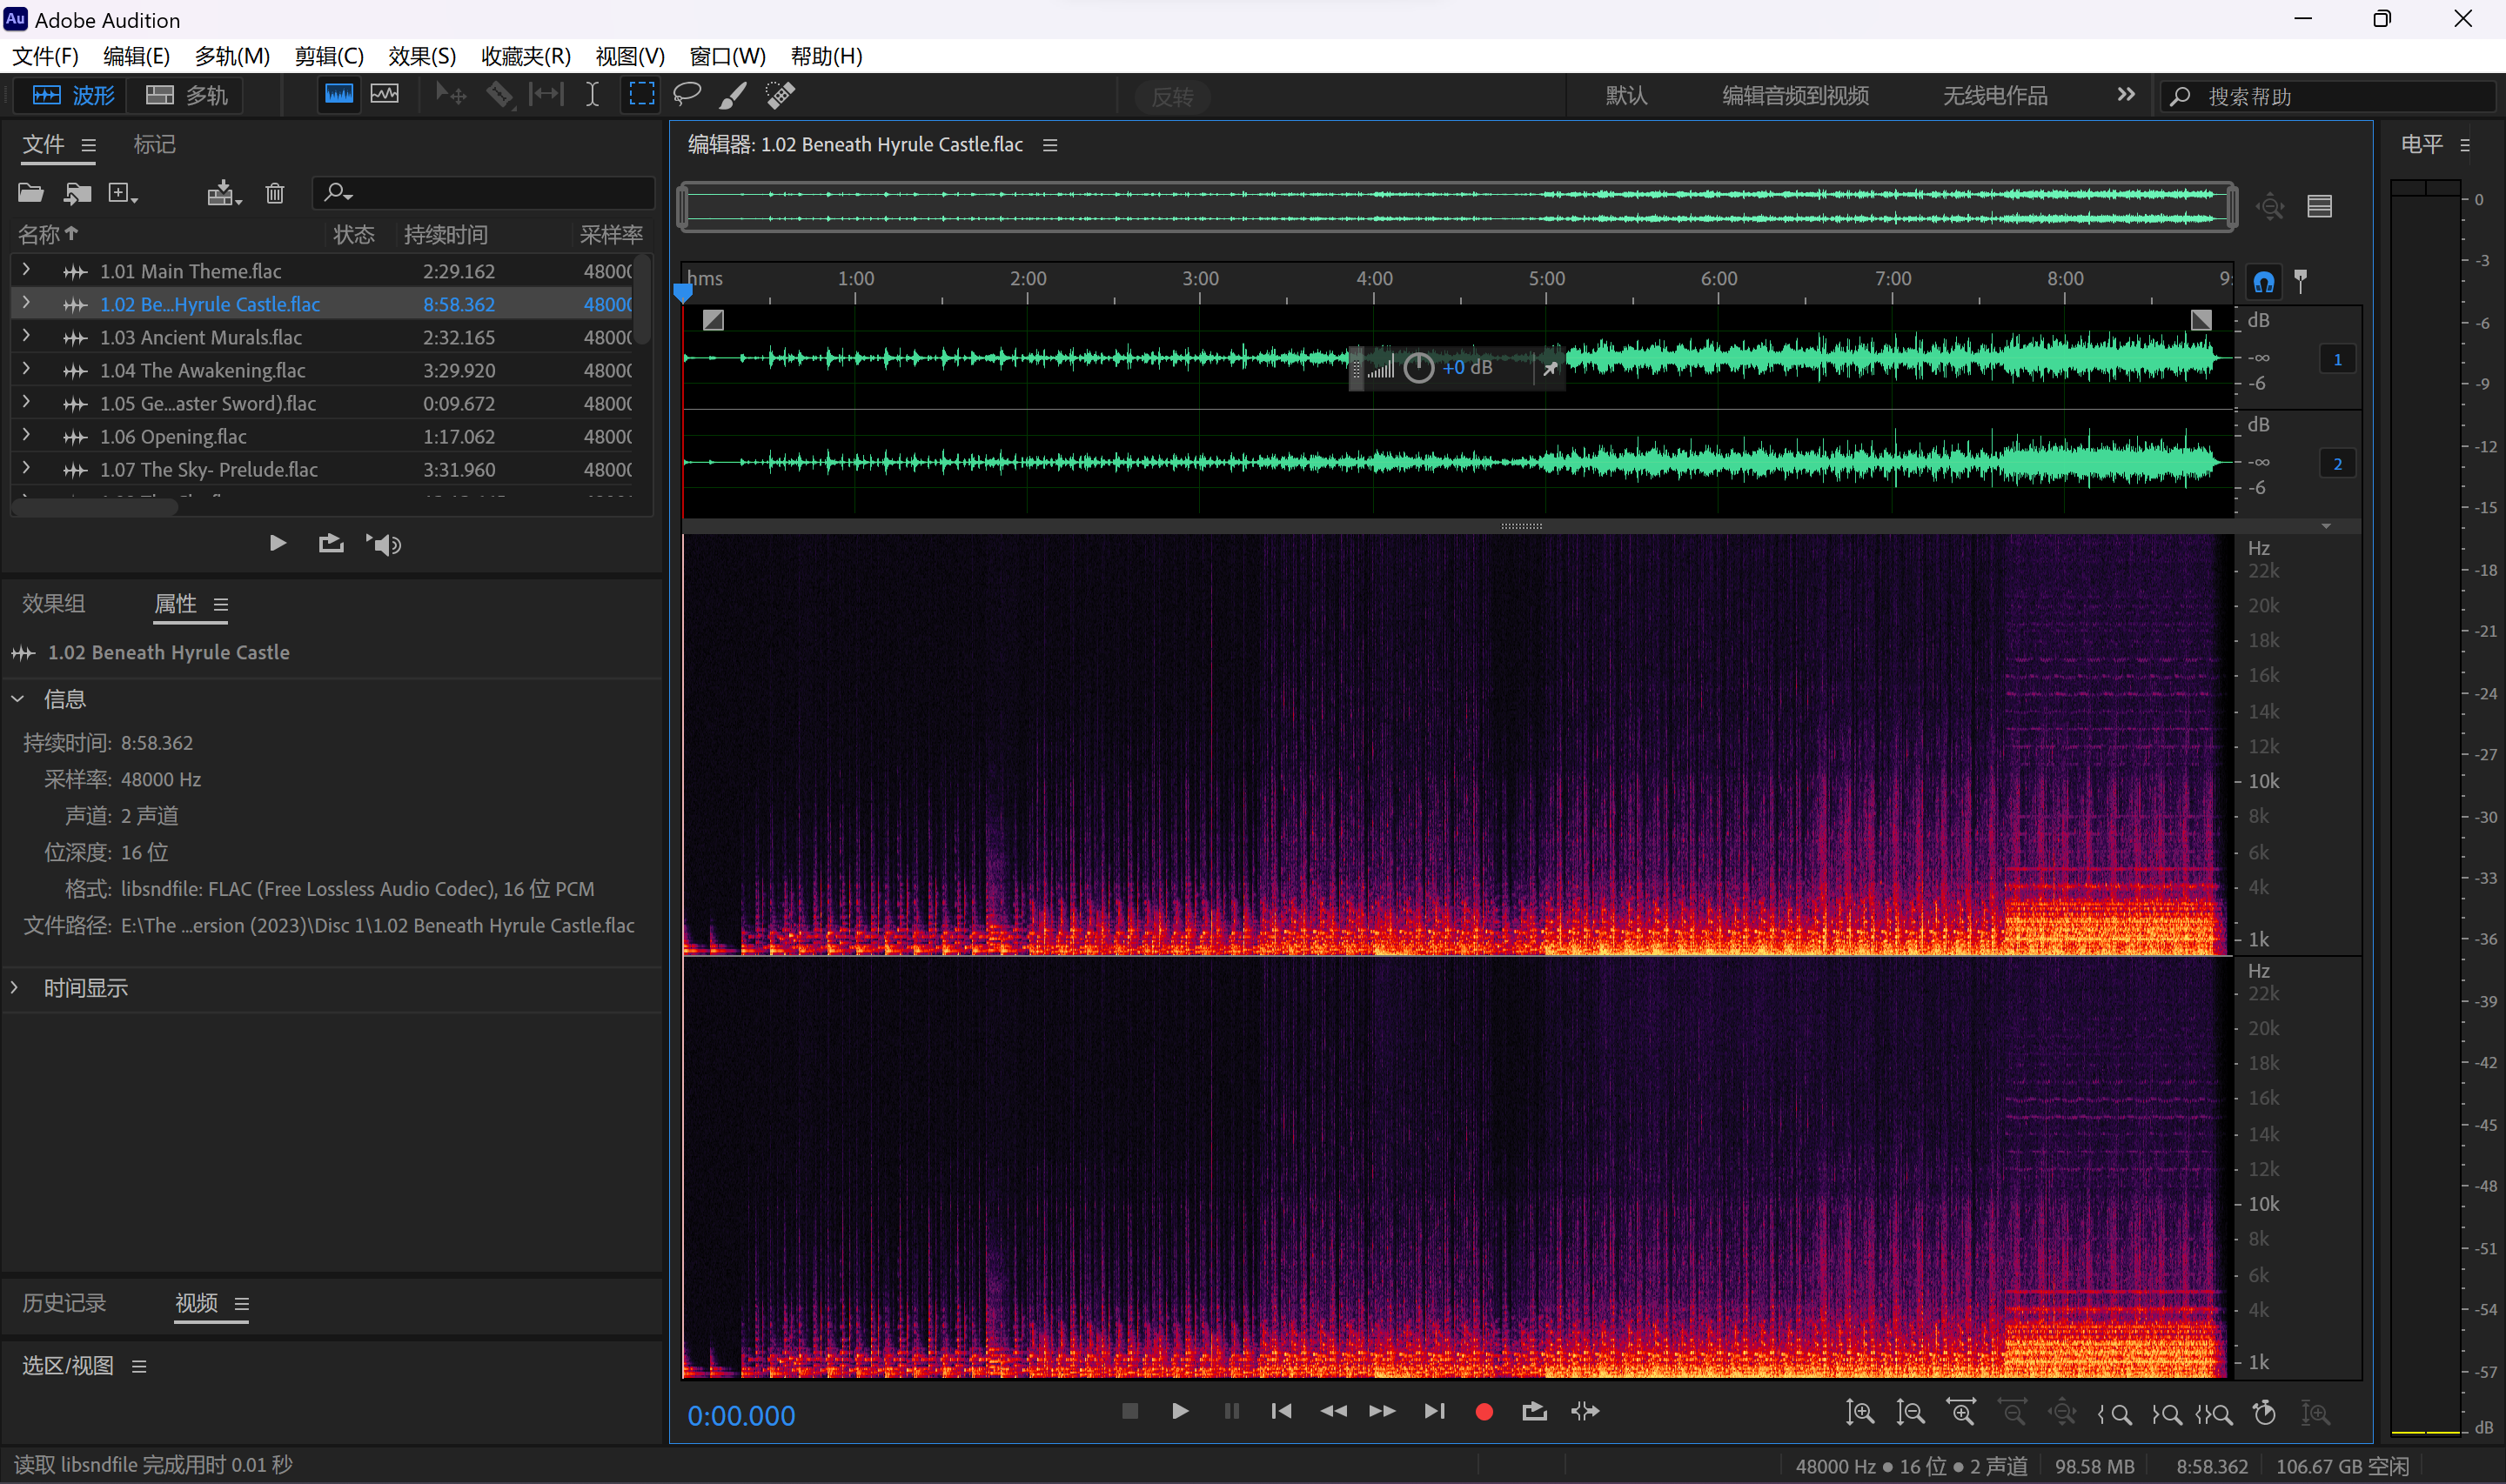Select the Spot Healing Brush tool
The height and width of the screenshot is (1484, 2506).
pos(780,95)
